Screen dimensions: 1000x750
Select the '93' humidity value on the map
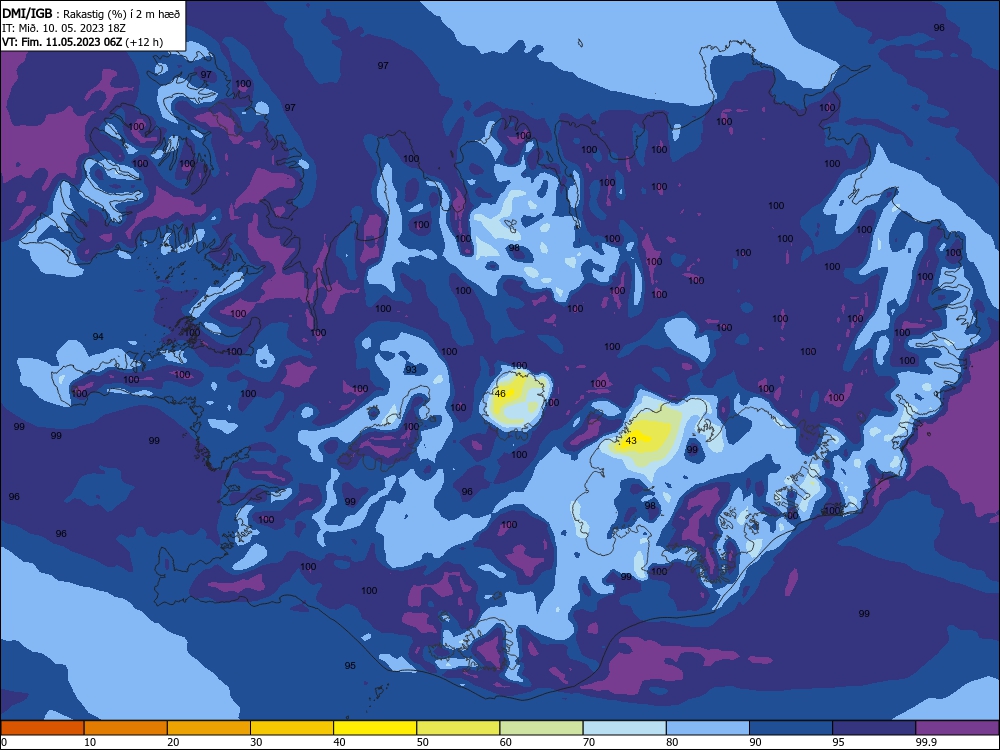[411, 369]
